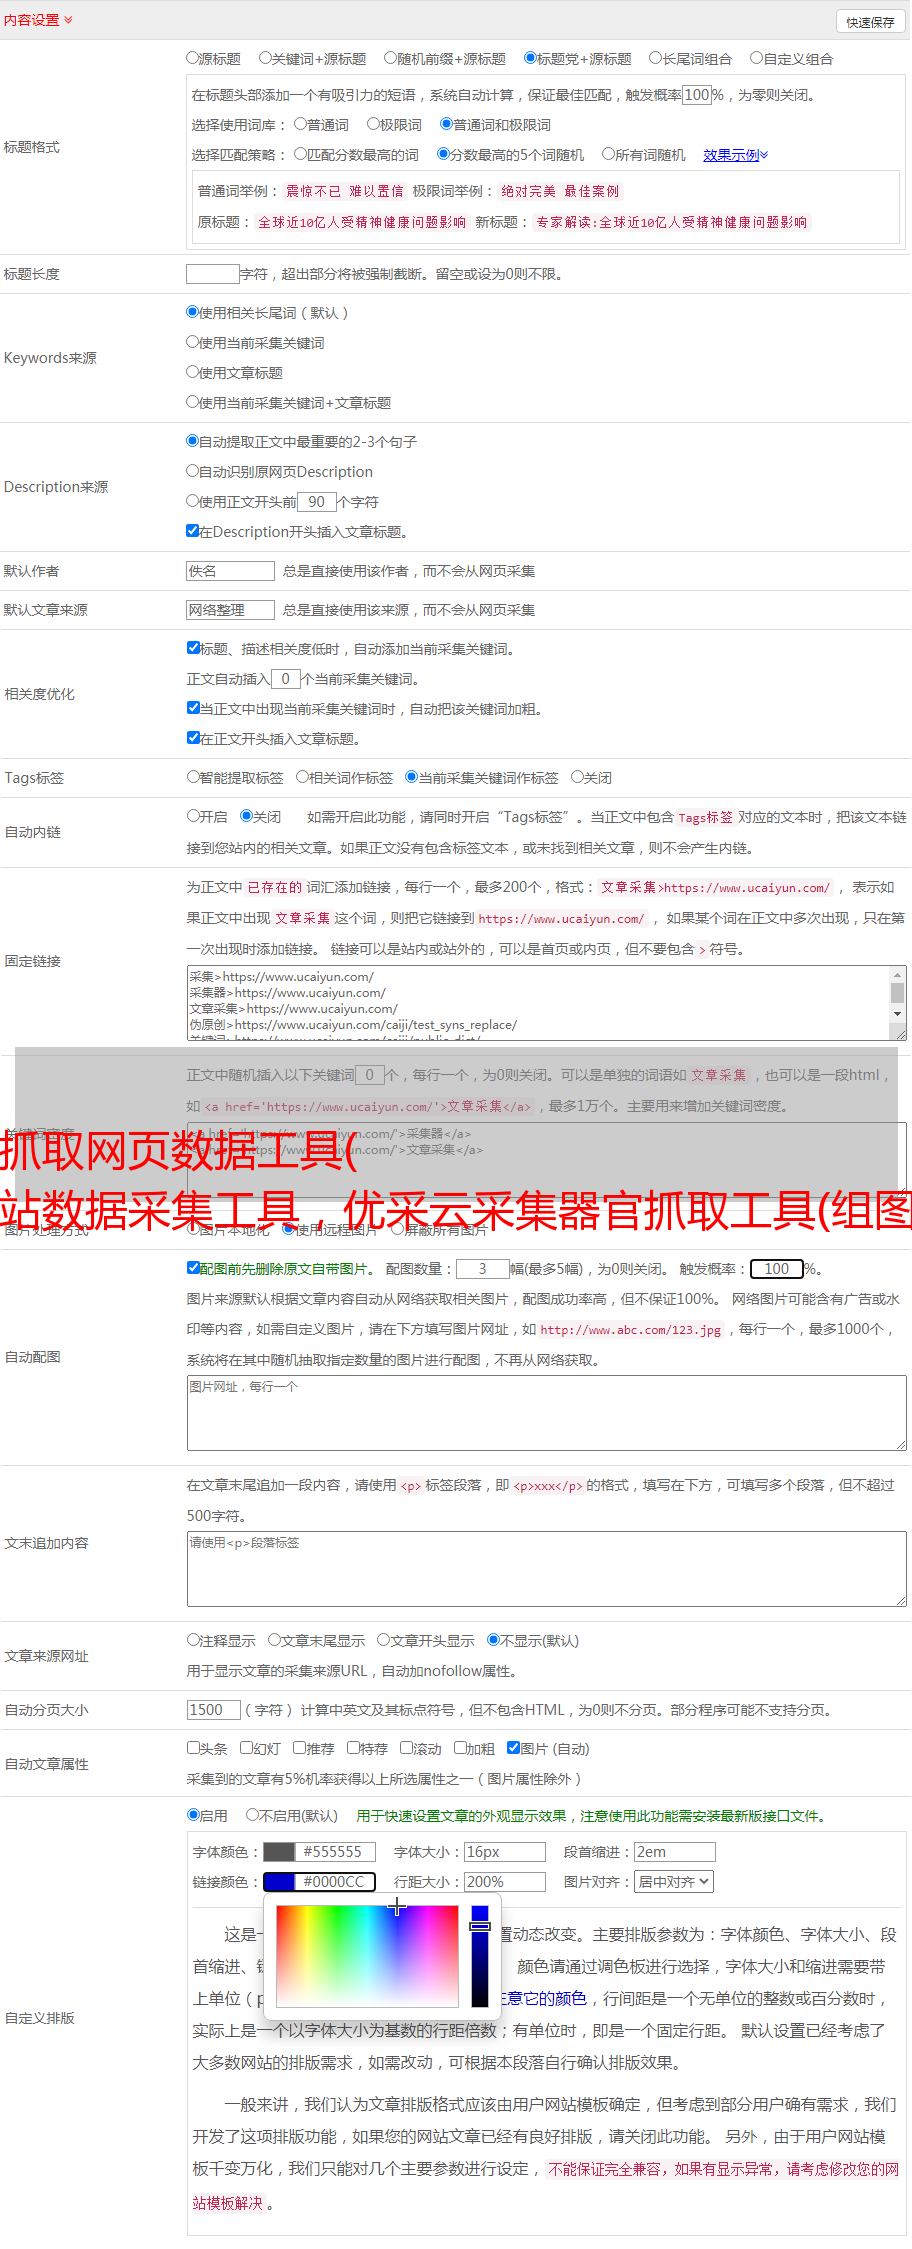Click the 文末追加内容 textarea
The image size is (912, 2249).
[547, 1569]
